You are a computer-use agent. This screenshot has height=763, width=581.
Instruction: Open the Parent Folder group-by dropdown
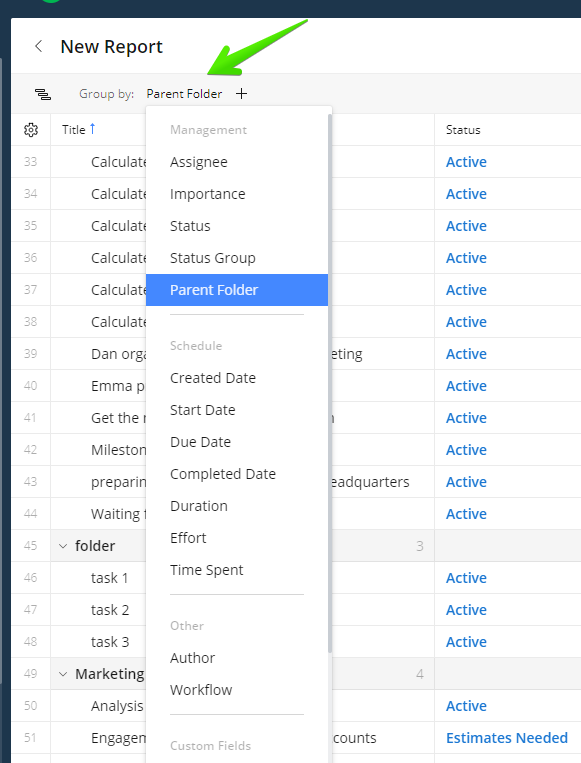coord(184,94)
